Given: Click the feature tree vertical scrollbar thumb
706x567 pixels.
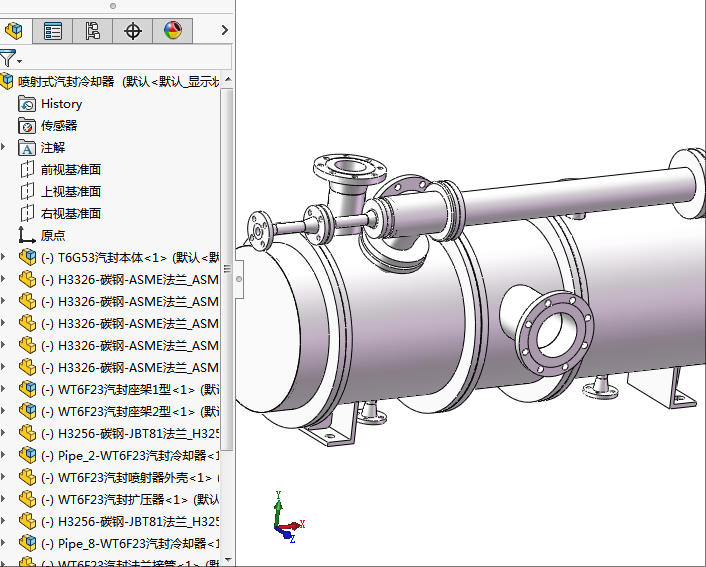Looking at the screenshot, I should (x=227, y=269).
